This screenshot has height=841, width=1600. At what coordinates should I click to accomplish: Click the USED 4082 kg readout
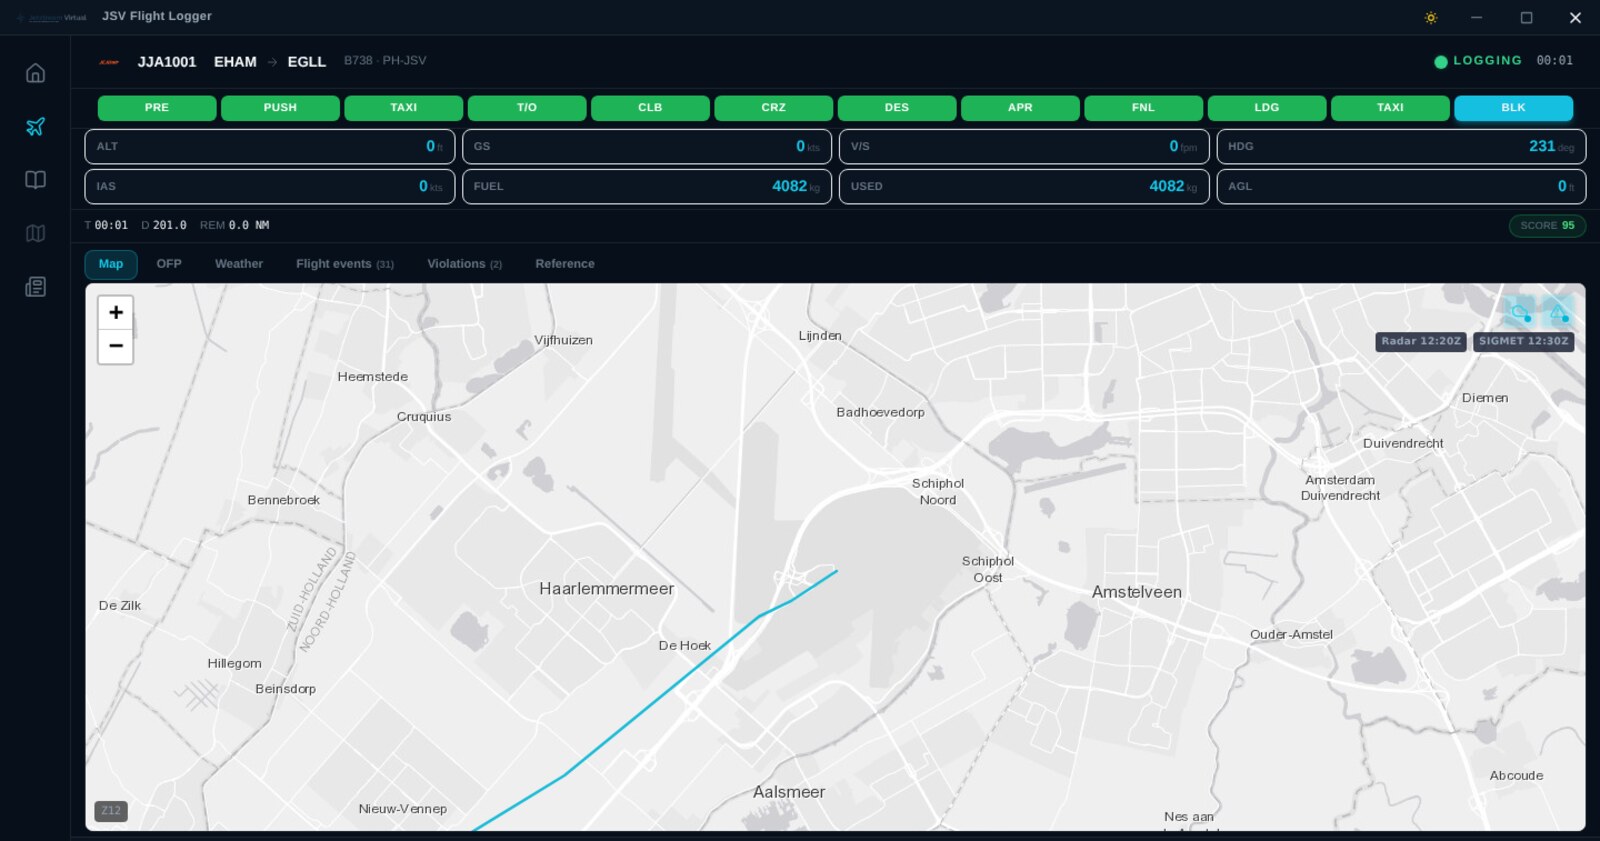coord(1024,187)
